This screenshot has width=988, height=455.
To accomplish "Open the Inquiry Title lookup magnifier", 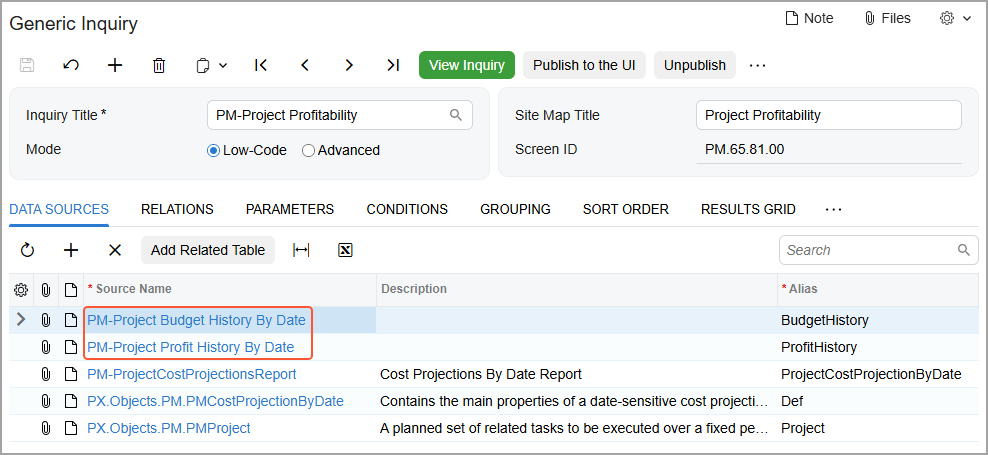I will coord(456,115).
